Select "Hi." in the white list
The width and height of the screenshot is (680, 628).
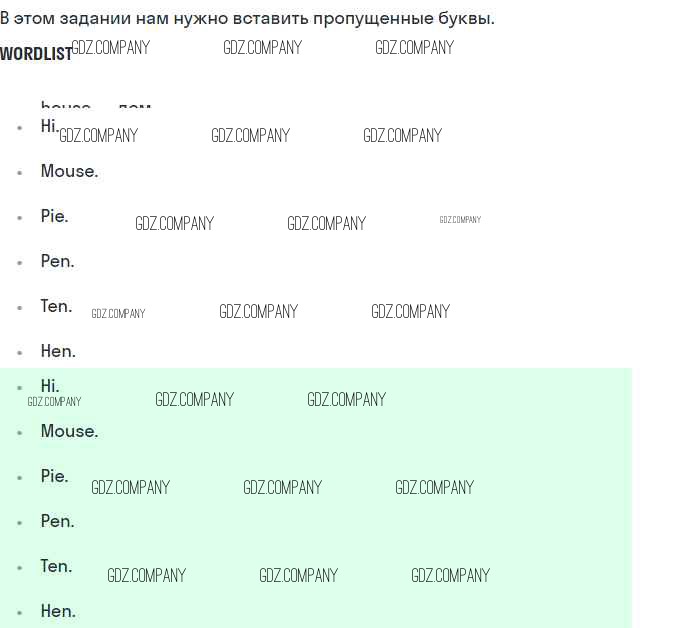click(49, 126)
